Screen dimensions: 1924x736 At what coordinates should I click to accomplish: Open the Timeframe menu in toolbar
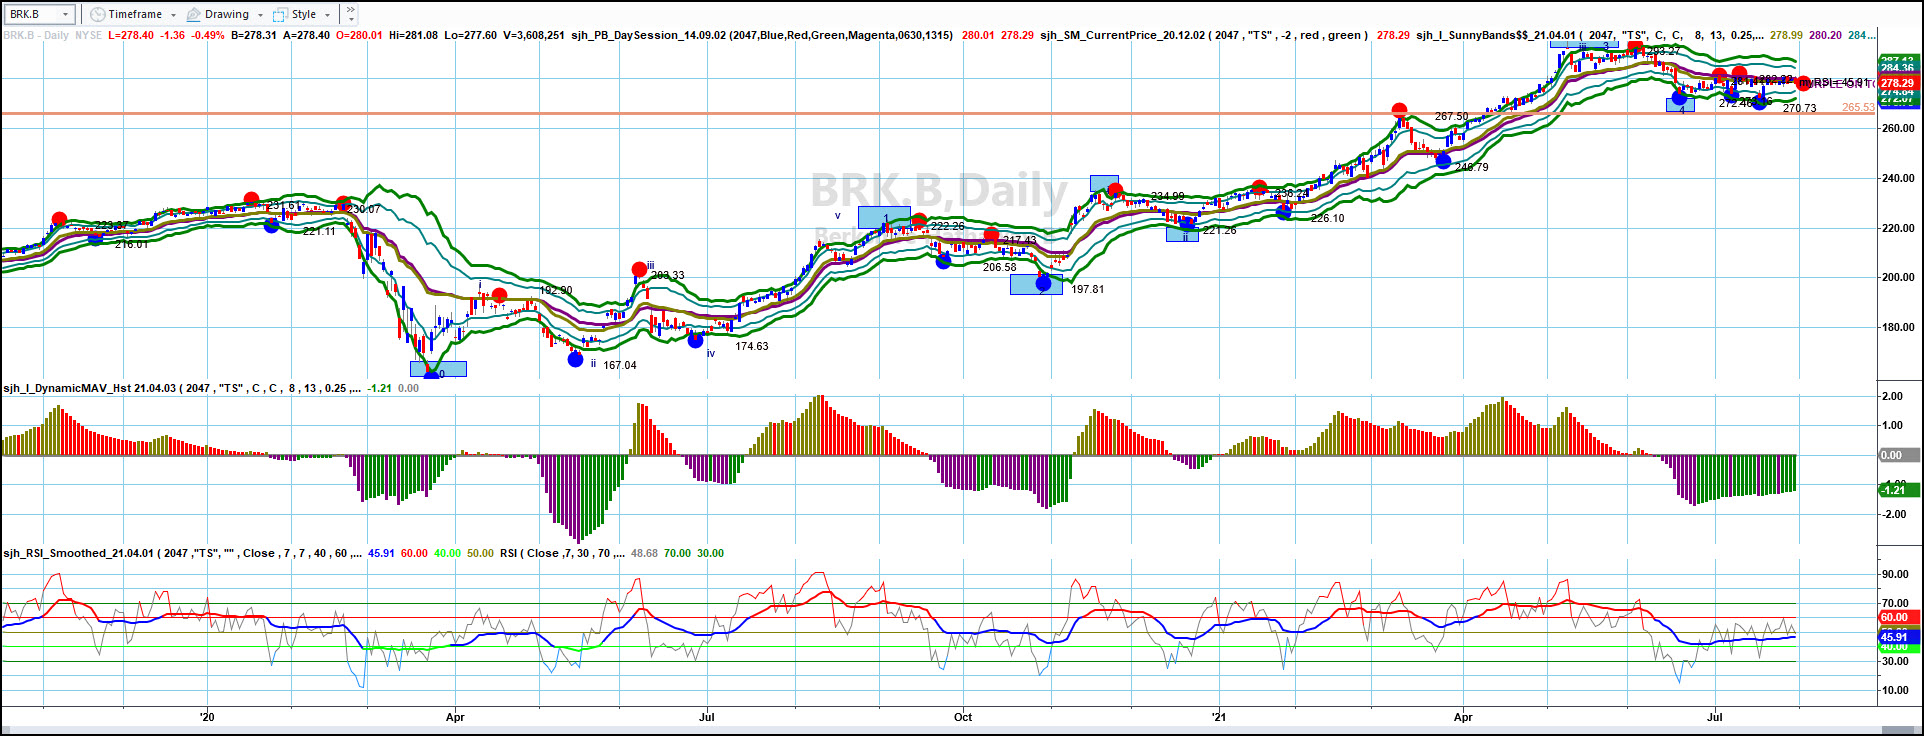132,14
